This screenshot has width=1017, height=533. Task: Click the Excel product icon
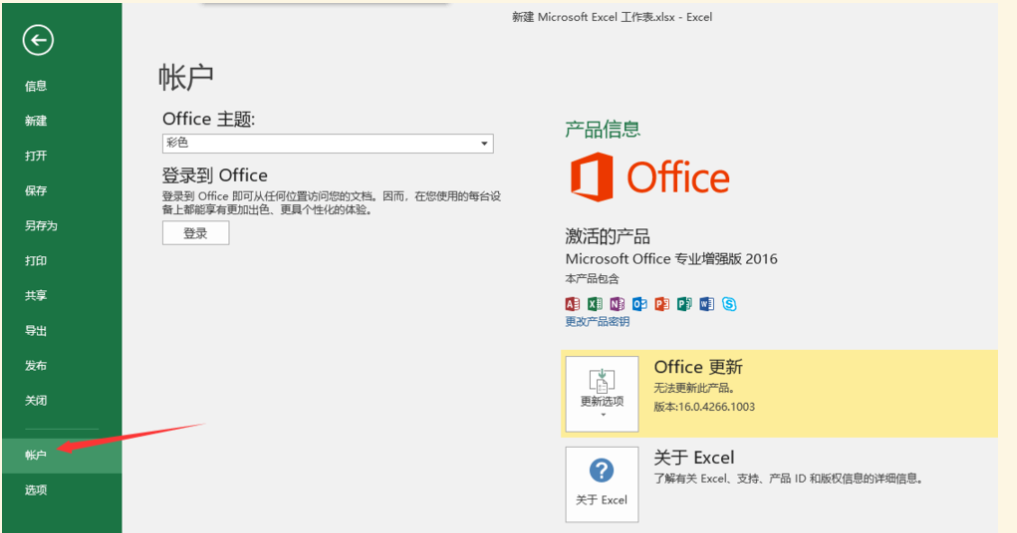[595, 304]
